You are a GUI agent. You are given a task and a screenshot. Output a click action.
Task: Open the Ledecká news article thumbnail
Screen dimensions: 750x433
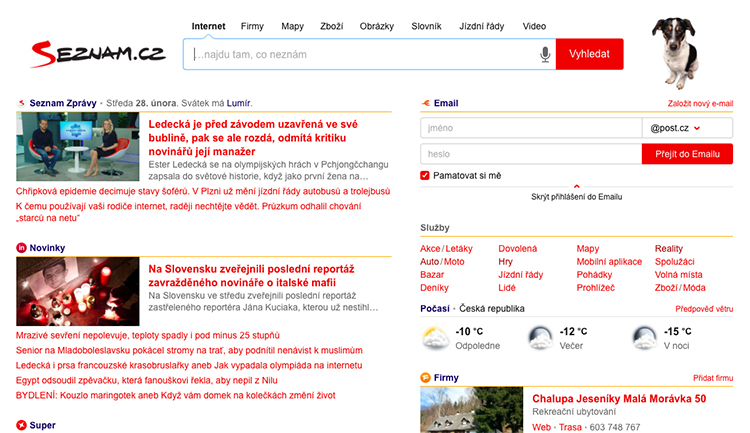pyautogui.click(x=78, y=147)
